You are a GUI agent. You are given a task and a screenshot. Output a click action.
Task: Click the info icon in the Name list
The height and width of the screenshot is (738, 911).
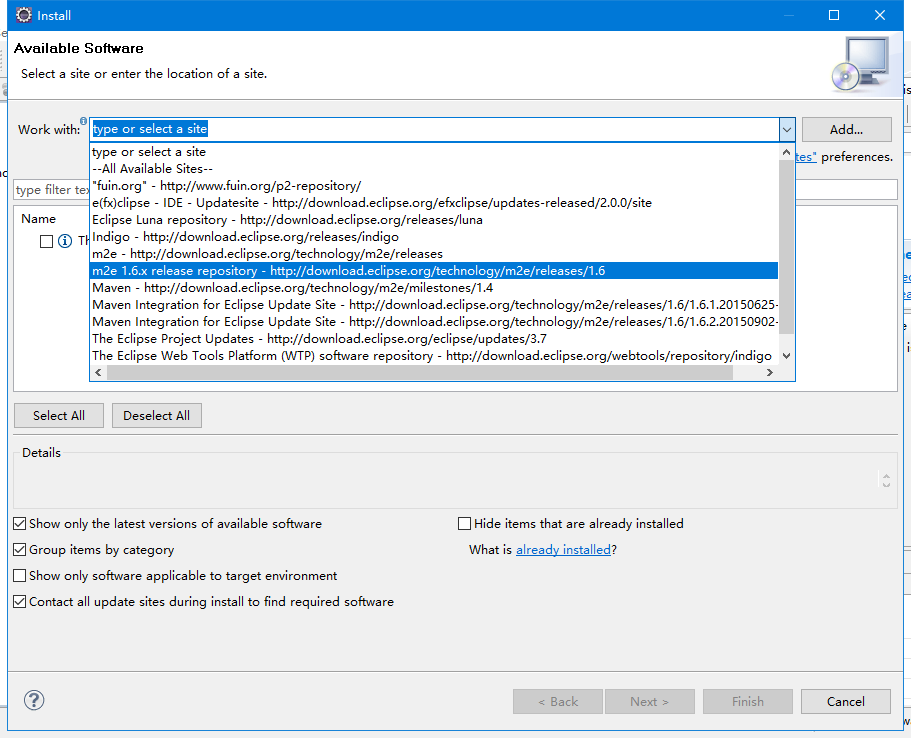pos(65,241)
